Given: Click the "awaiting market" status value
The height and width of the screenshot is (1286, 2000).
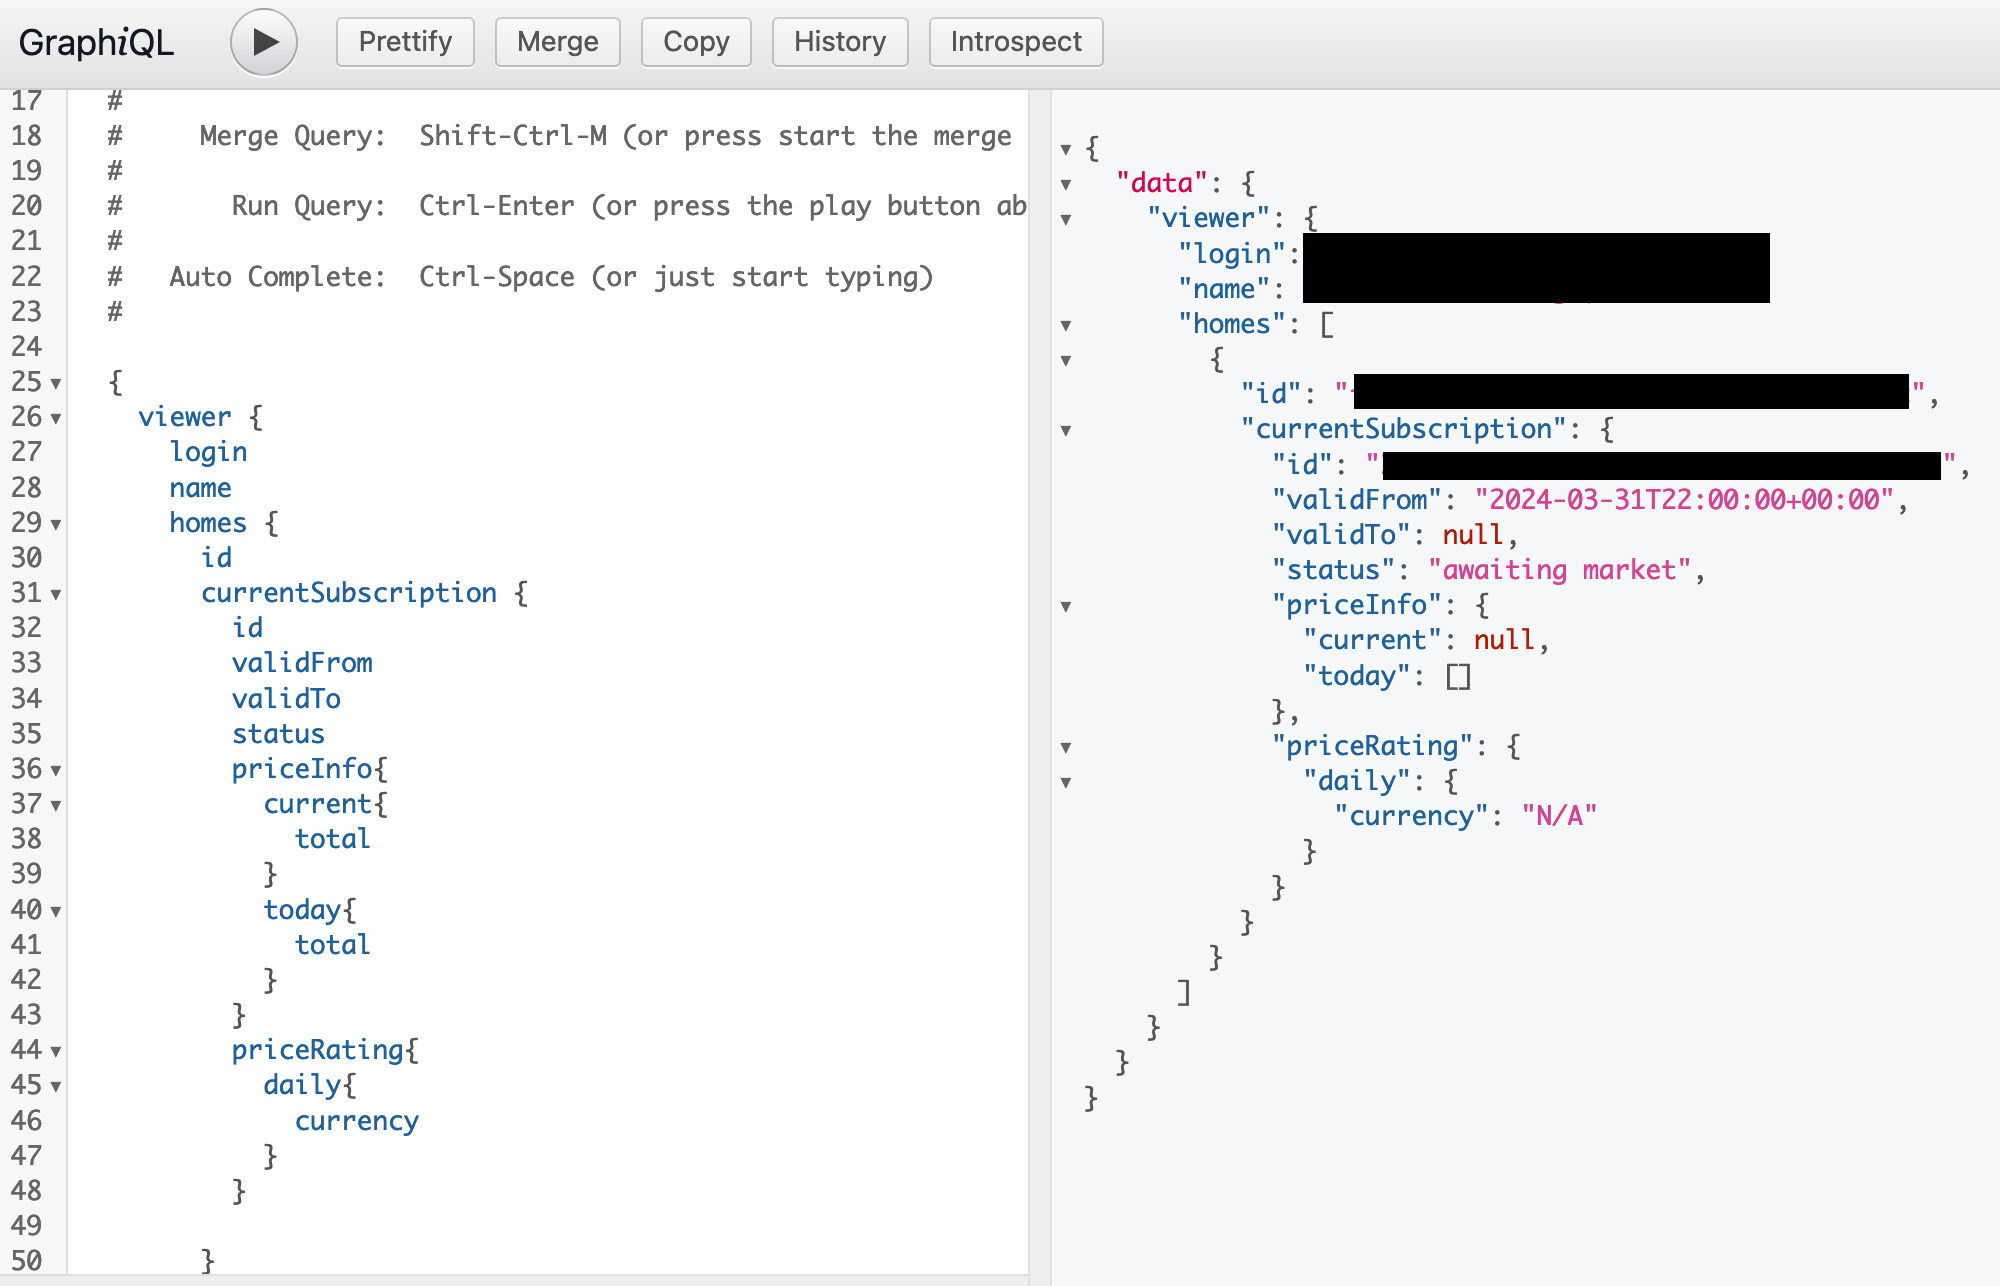Looking at the screenshot, I should (x=1559, y=570).
